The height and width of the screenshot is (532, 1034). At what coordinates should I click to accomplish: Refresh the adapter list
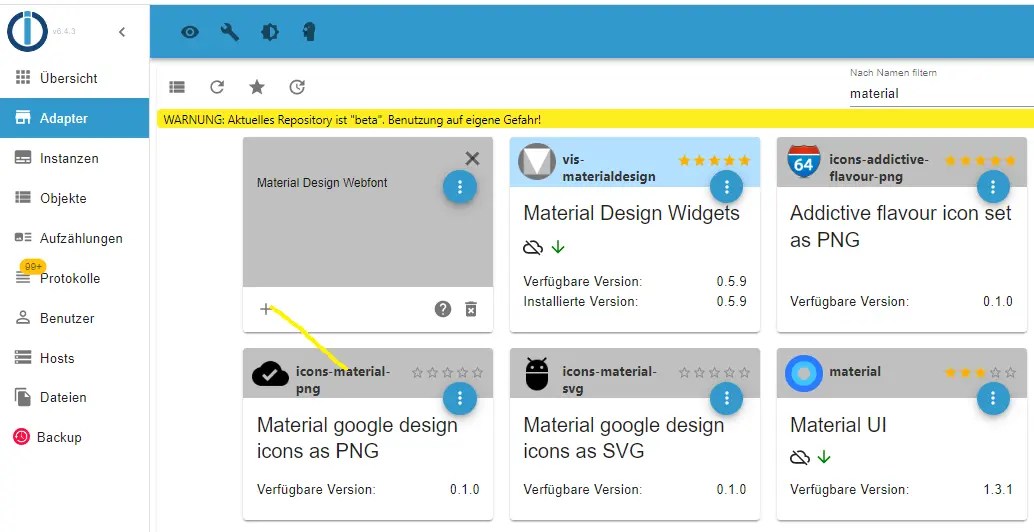pyautogui.click(x=217, y=87)
